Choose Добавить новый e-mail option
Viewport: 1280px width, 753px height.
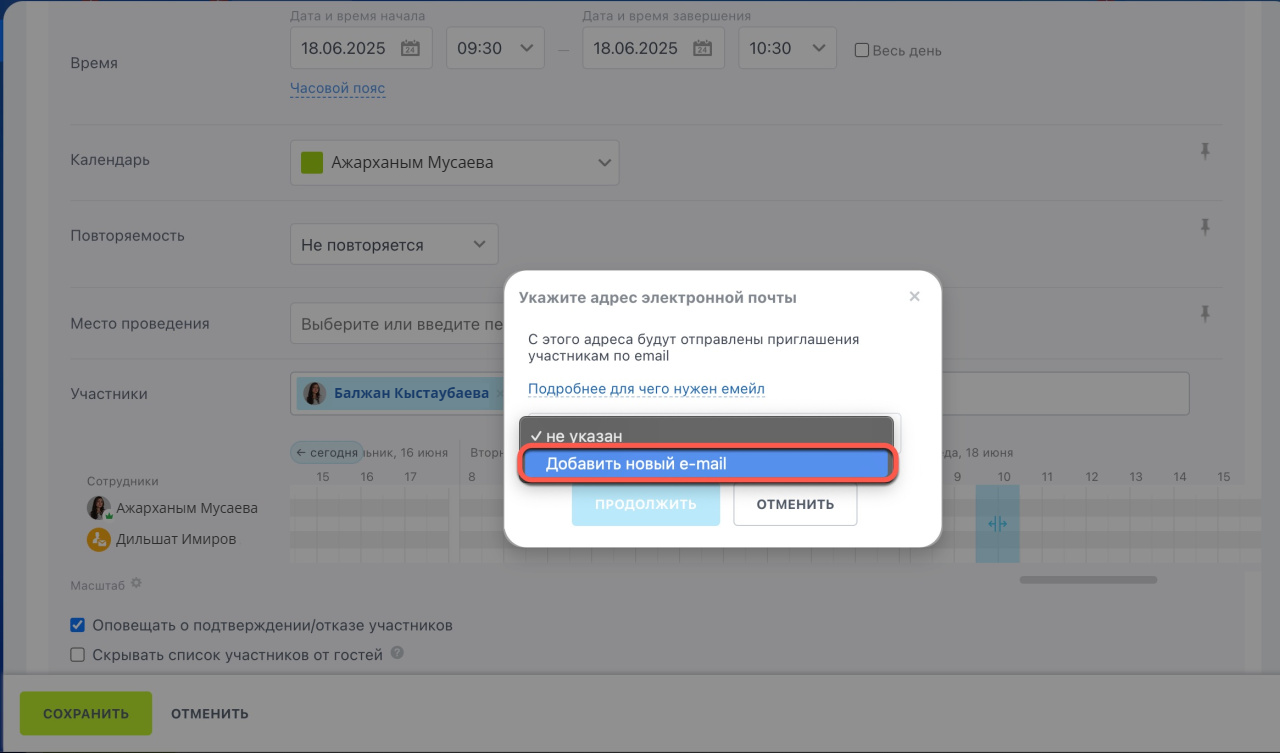(x=706, y=464)
